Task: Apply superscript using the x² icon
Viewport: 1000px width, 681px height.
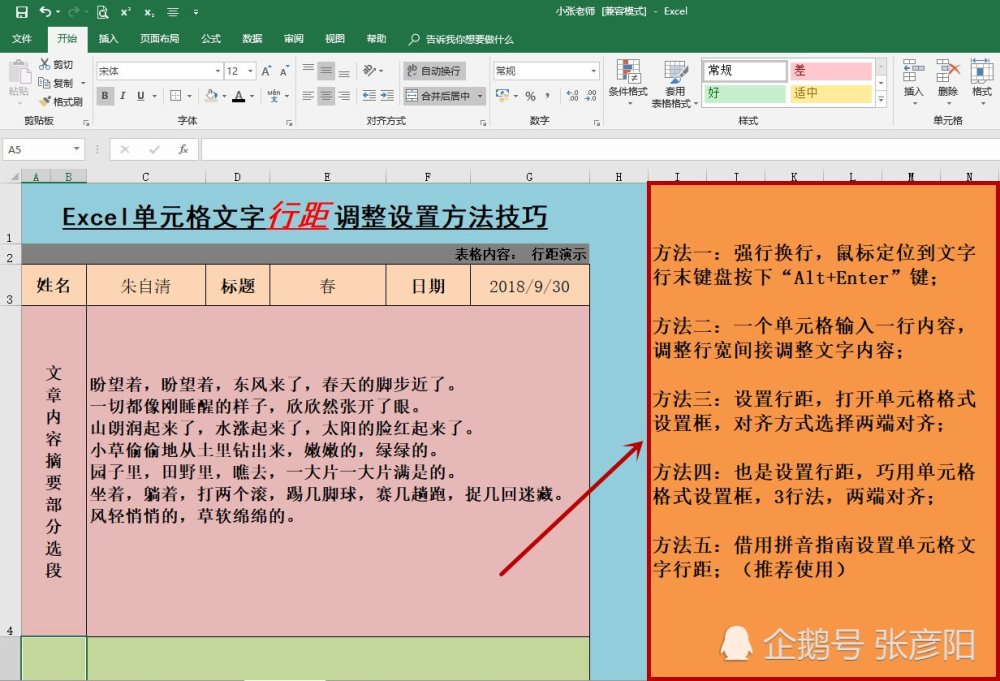Action: click(x=126, y=11)
